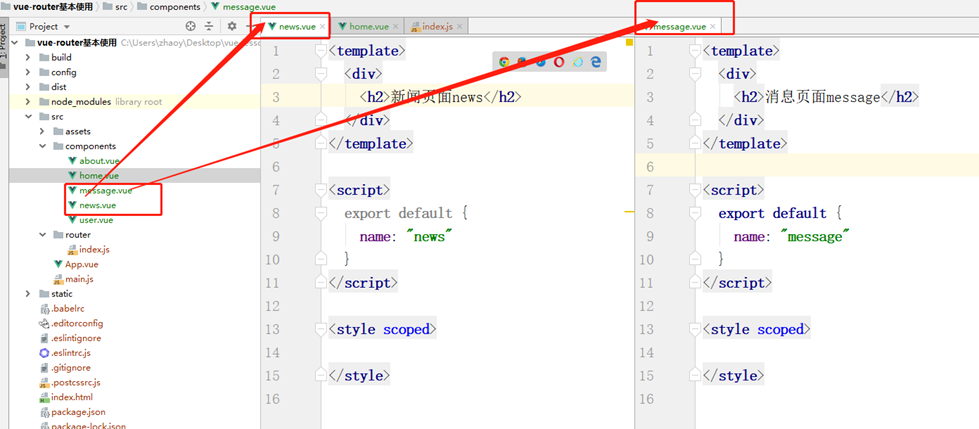Expand the config folder arrow
Screen dimensions: 979x429
27,72
